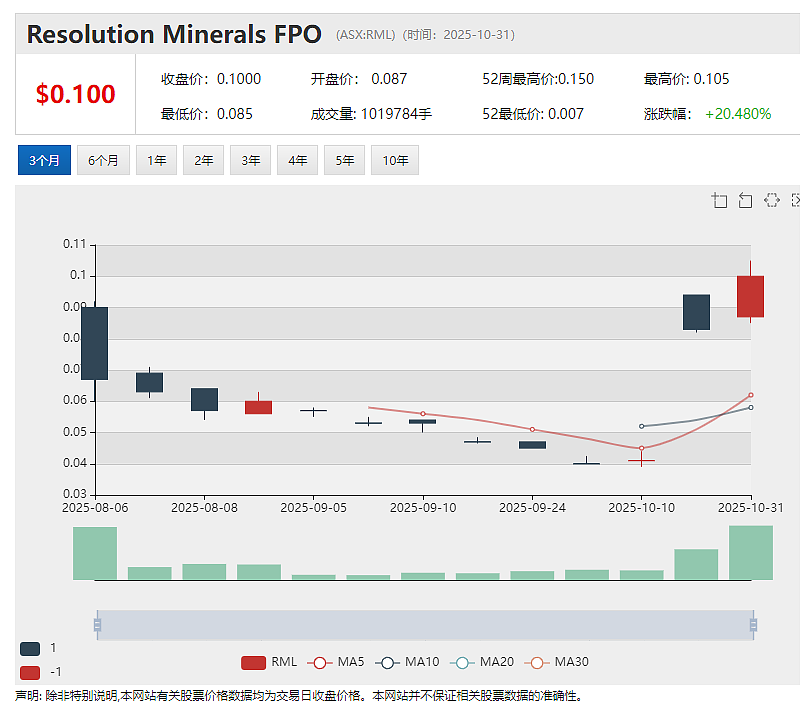Click the Resolution Minerals FPO title
This screenshot has height=716, width=812.
174,34
